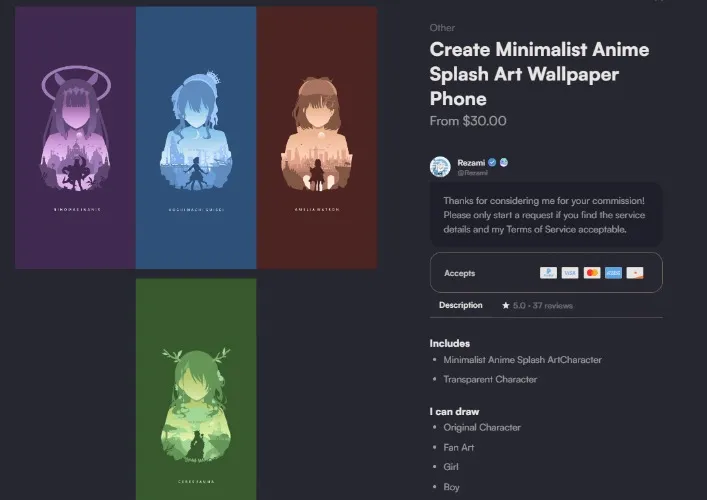Click the 'I can draw' heading

tap(454, 411)
